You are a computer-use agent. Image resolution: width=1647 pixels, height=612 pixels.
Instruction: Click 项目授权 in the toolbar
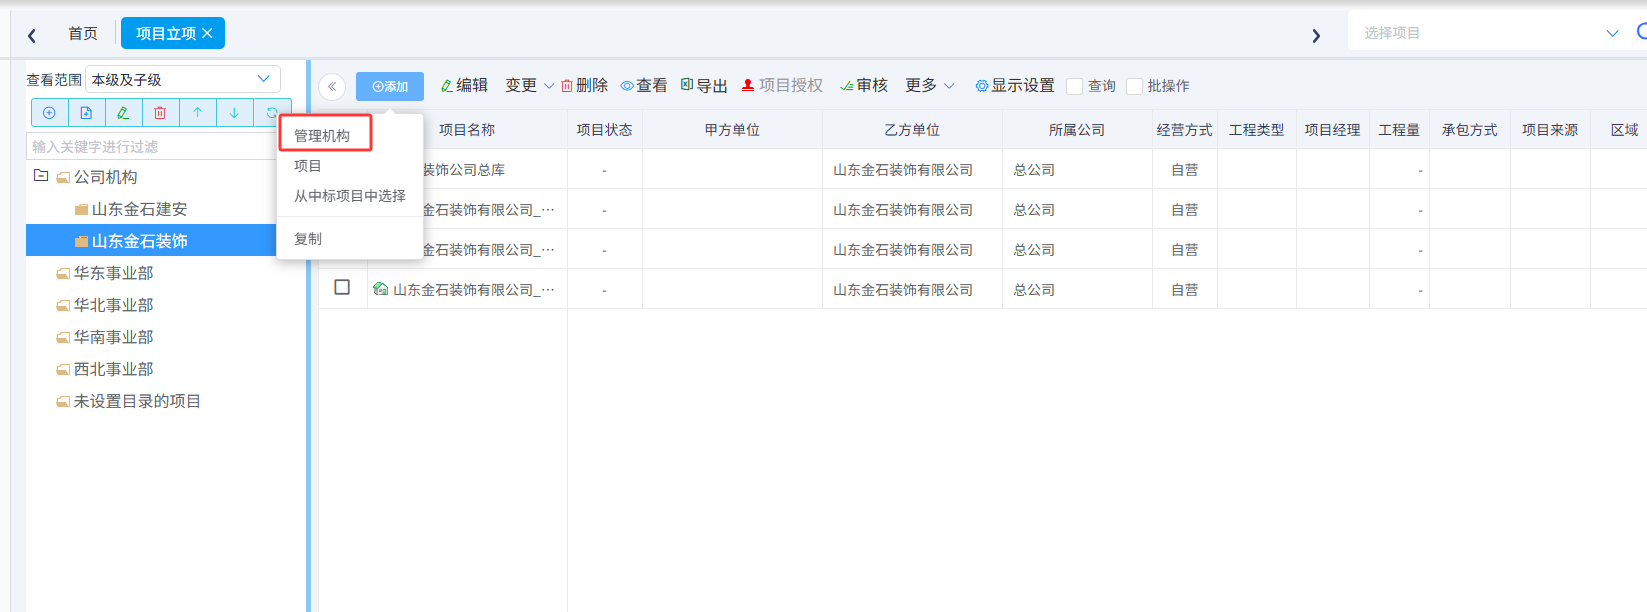pyautogui.click(x=782, y=86)
